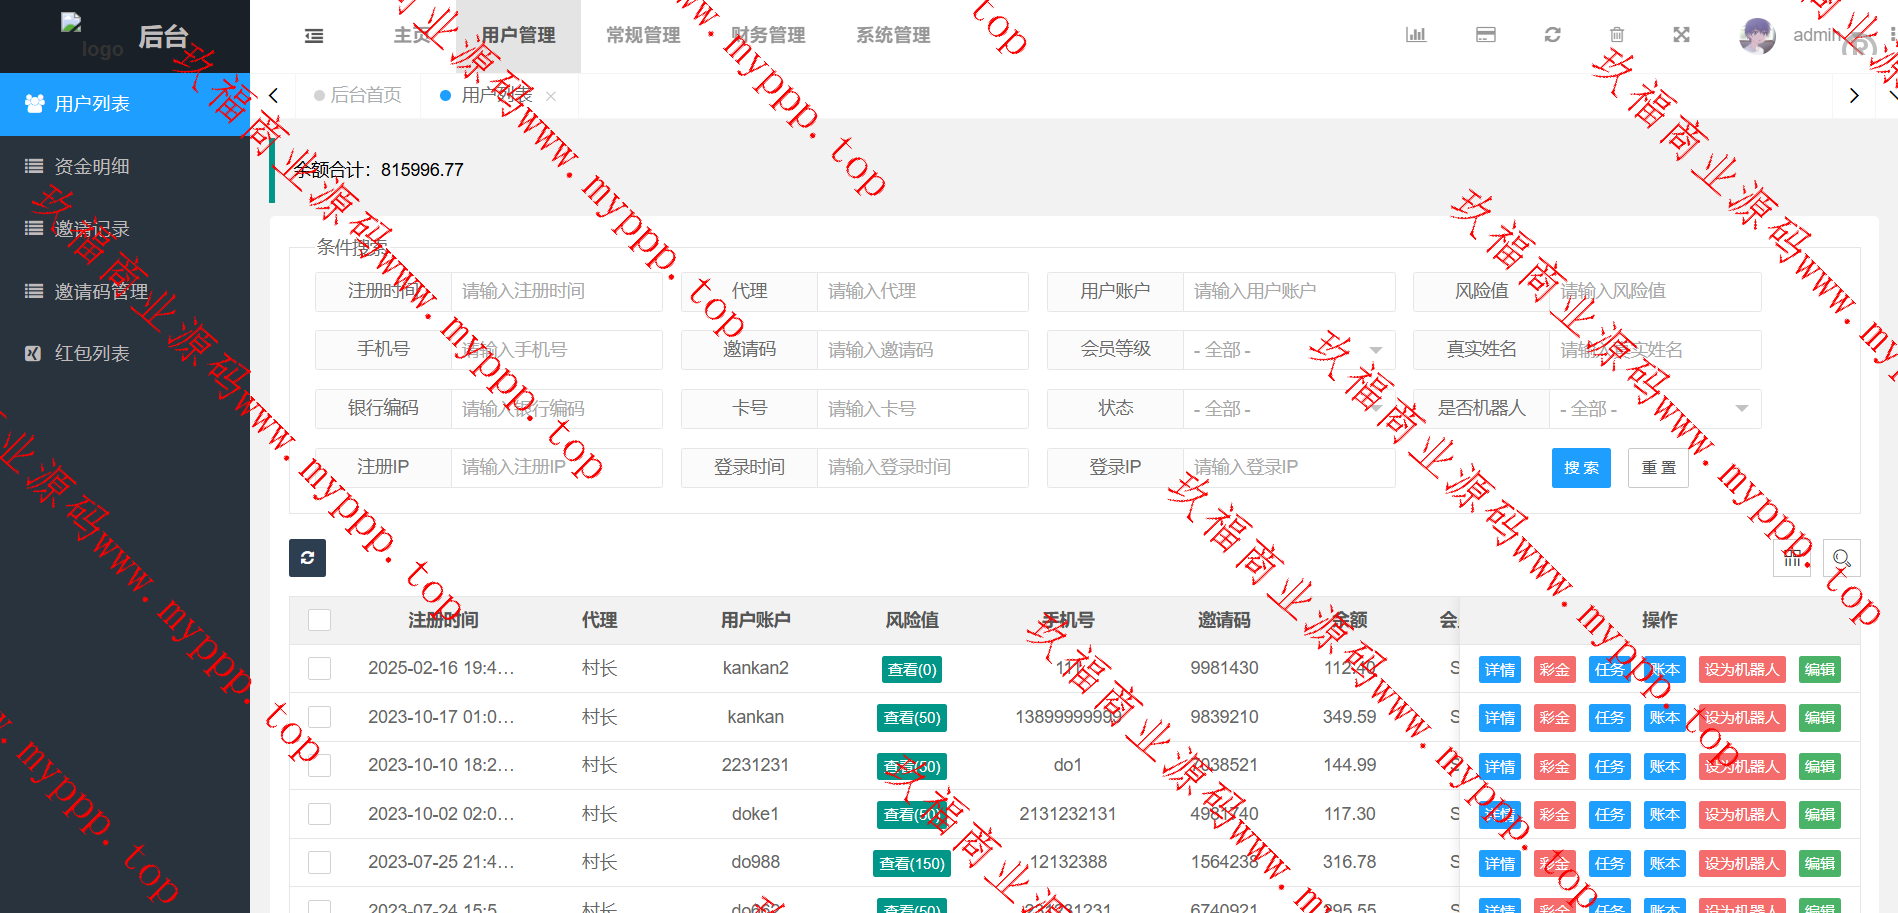
Task: Open the column filter grid icon
Action: (x=1791, y=558)
